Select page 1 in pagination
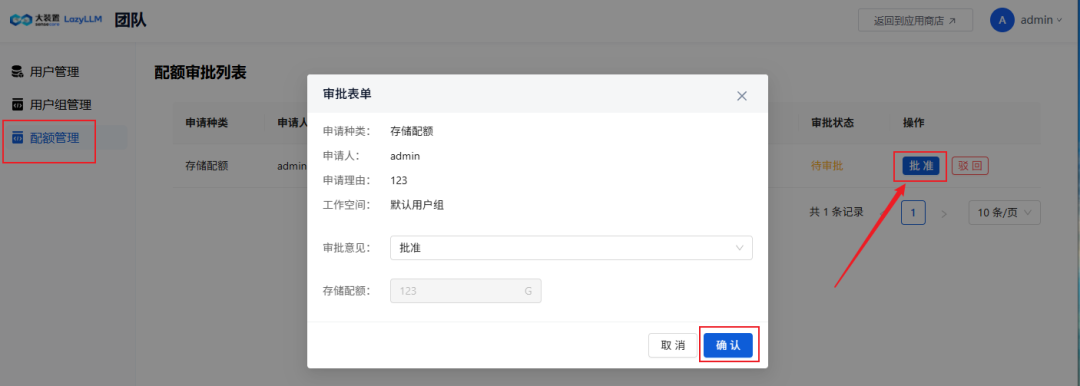1080x386 pixels. pyautogui.click(x=913, y=213)
